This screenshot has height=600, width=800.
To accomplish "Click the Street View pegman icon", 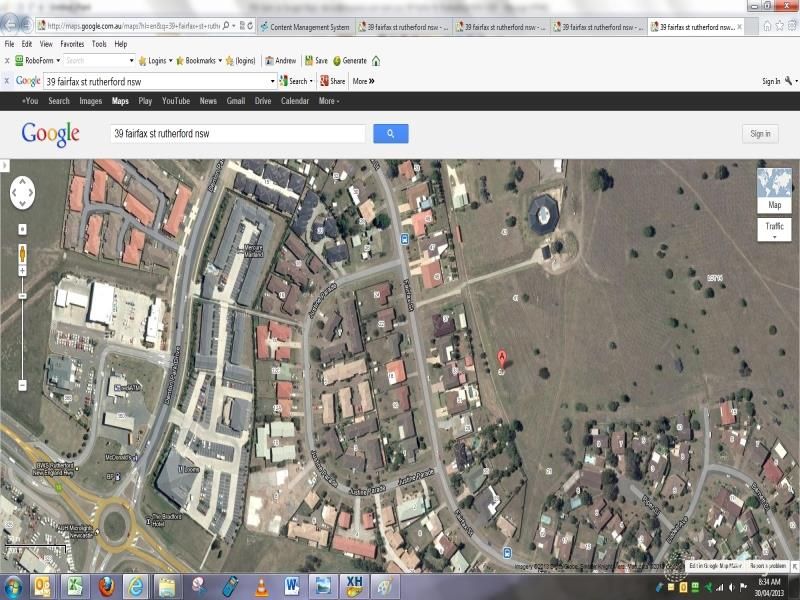I will 22,254.
